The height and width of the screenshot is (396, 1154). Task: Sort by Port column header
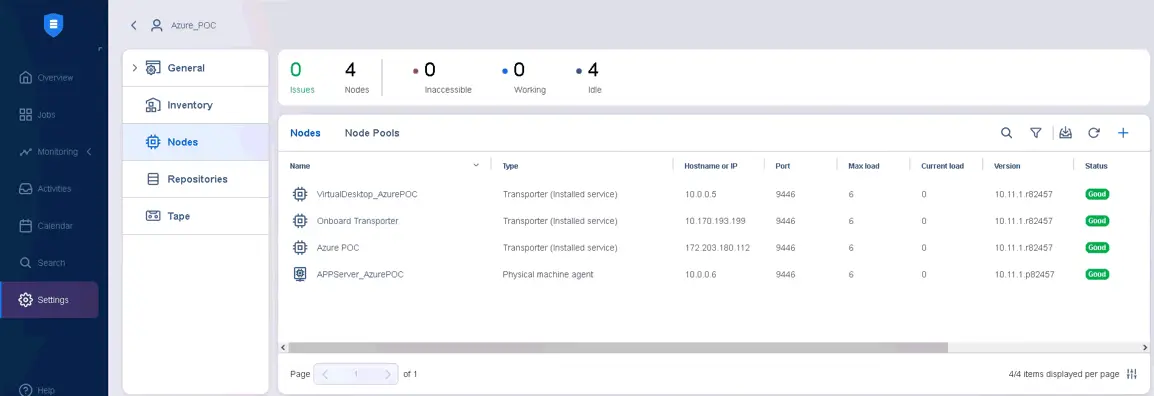[783, 166]
